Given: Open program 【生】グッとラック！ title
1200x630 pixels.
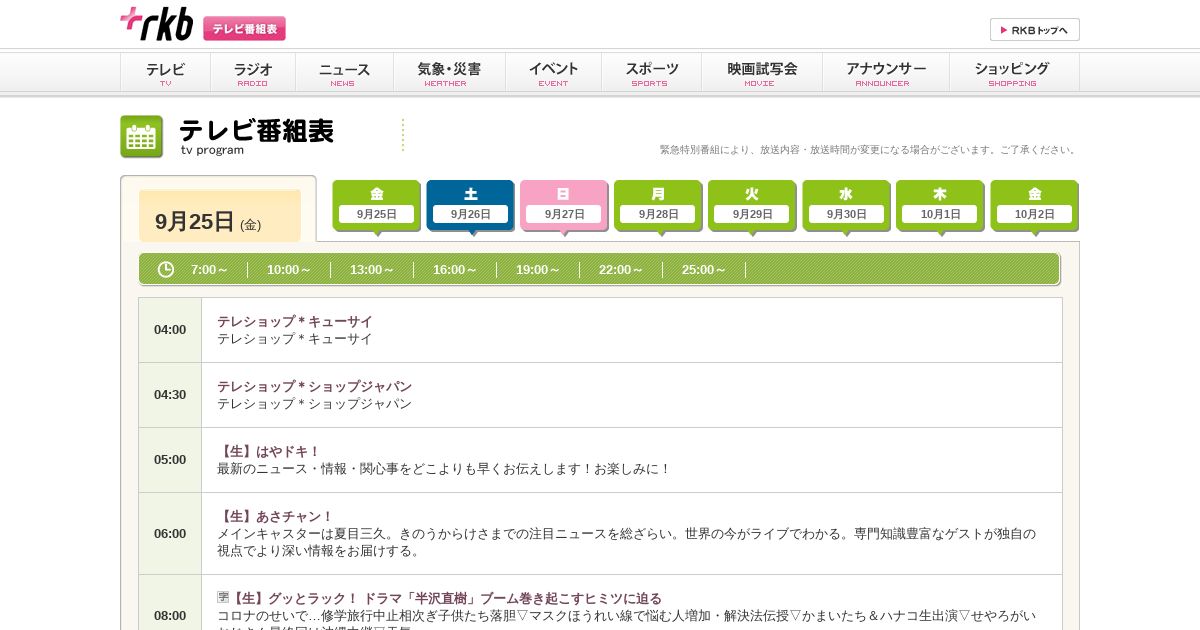Looking at the screenshot, I should pos(446,598).
